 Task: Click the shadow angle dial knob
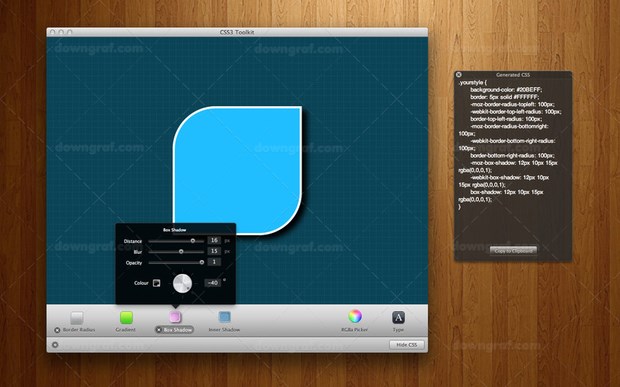tap(182, 283)
